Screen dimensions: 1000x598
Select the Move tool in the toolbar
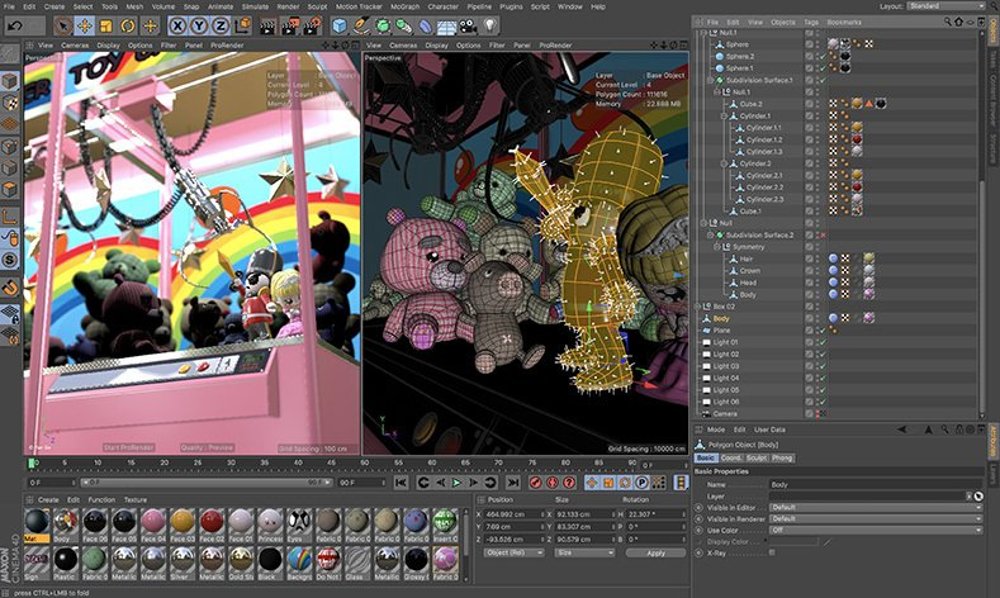pos(86,25)
